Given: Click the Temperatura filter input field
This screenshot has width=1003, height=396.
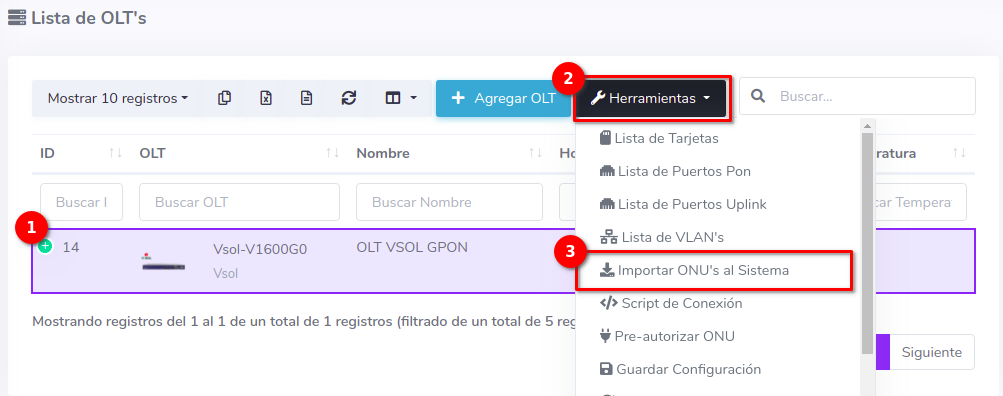Looking at the screenshot, I should click(x=920, y=202).
